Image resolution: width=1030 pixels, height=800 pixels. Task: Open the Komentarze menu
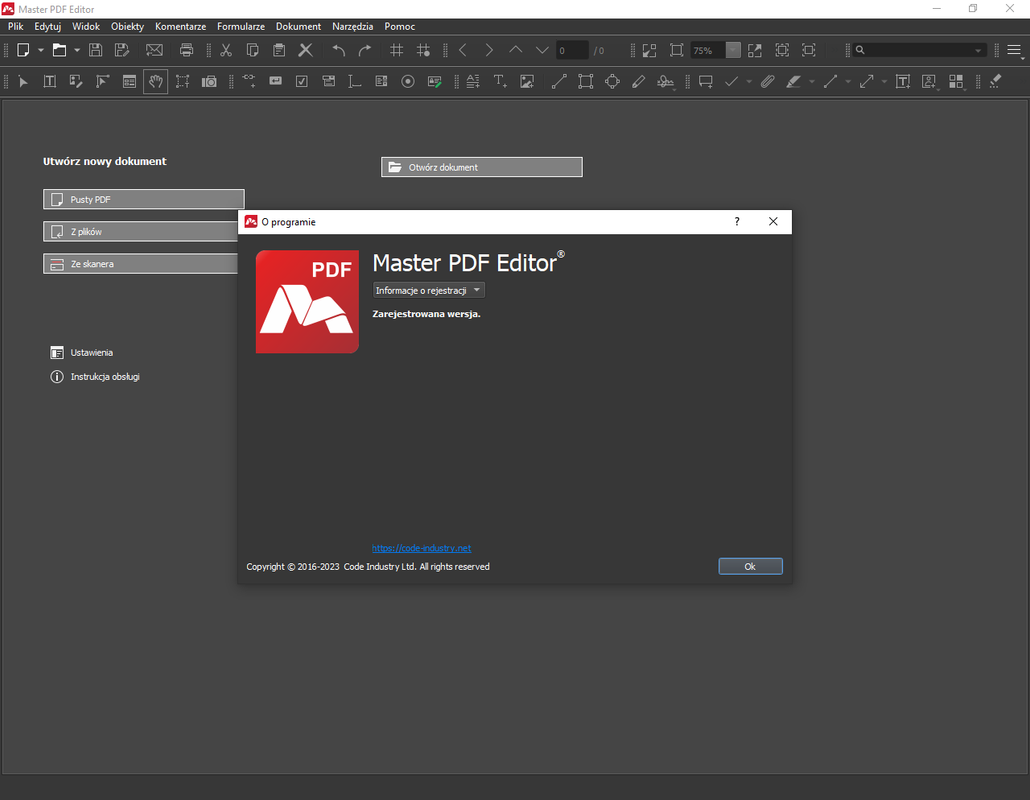point(181,26)
